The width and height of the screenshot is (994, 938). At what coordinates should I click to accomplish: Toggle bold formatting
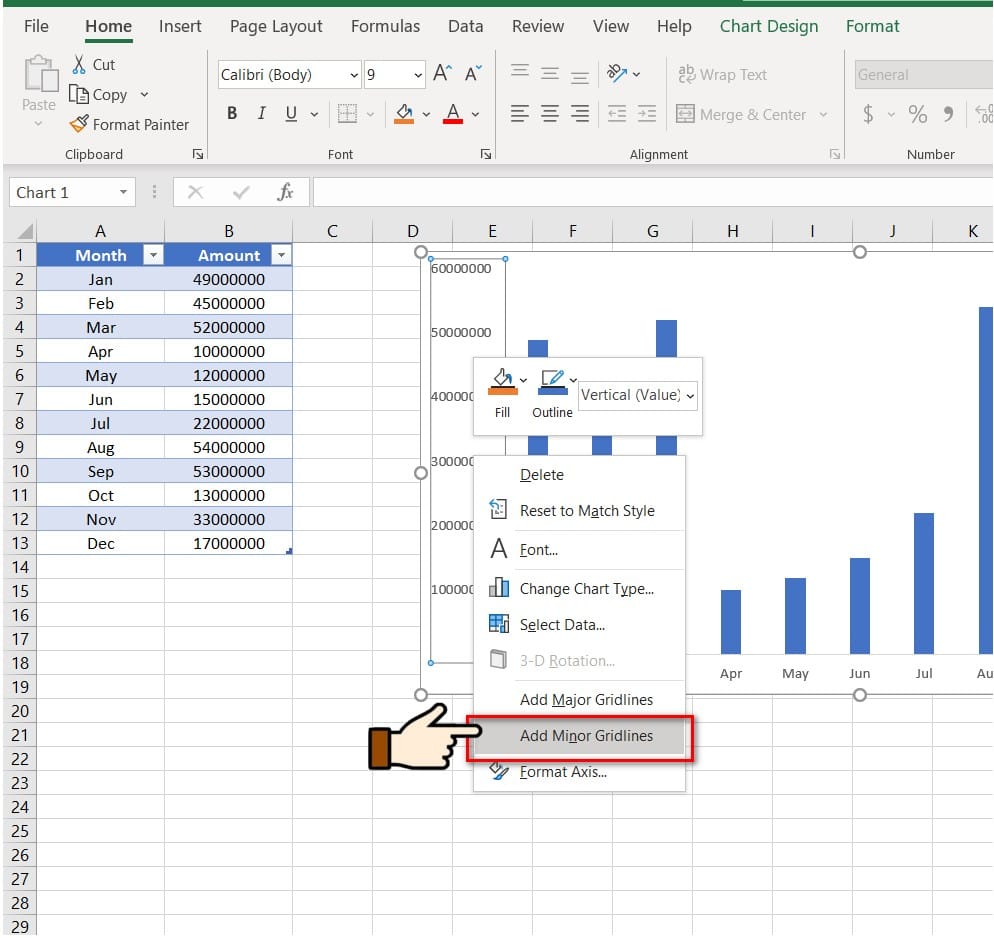232,113
